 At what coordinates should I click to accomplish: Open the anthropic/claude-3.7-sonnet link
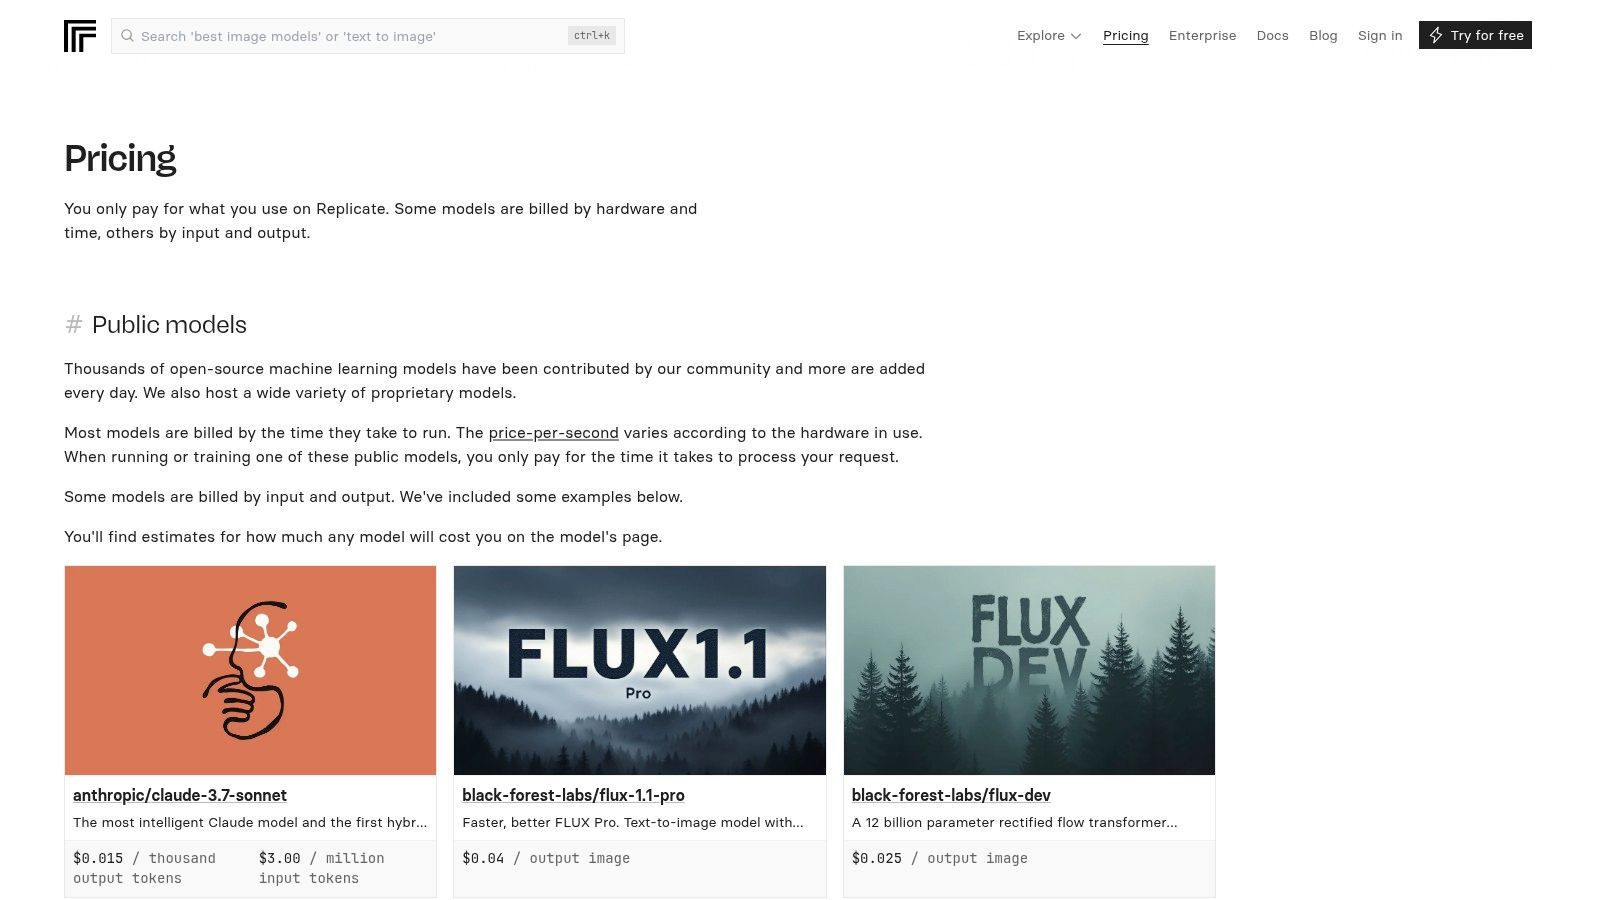coord(180,795)
